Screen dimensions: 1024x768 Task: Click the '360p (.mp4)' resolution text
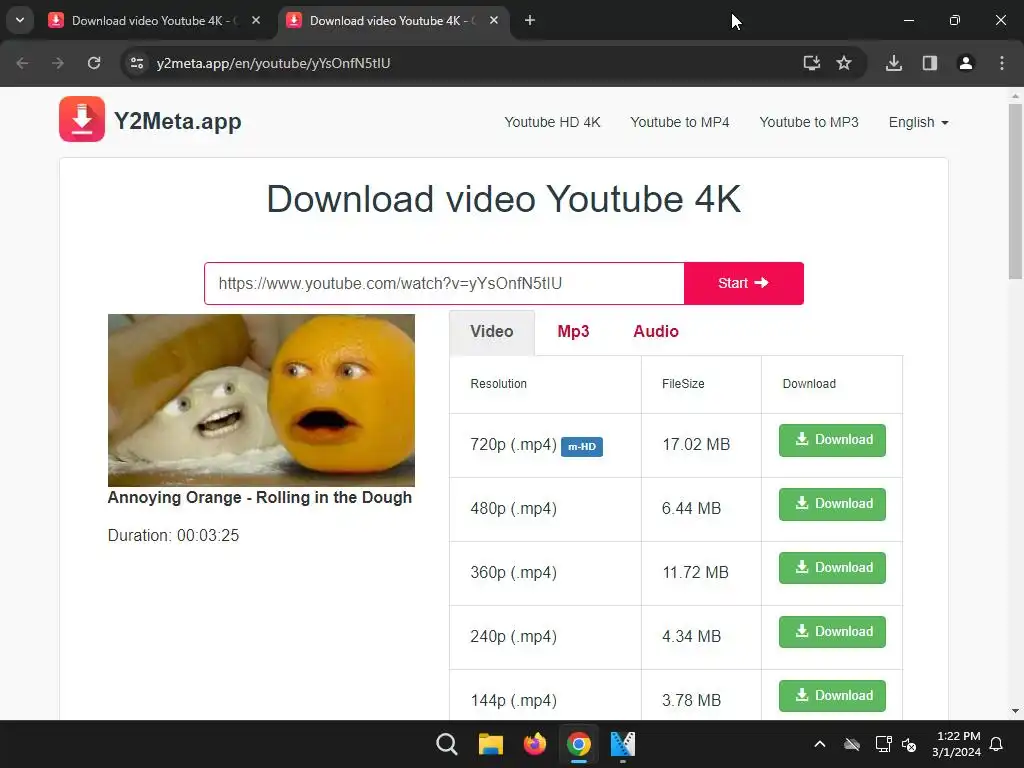coord(513,573)
